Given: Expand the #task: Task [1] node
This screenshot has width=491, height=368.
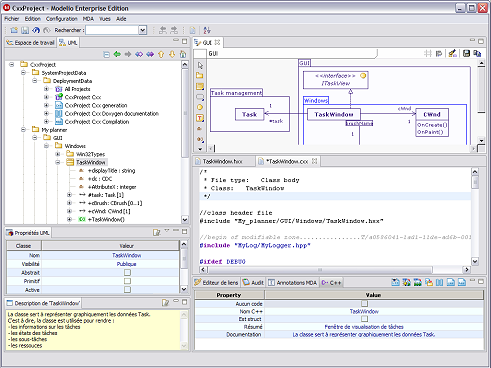Looking at the screenshot, I should 69,195.
